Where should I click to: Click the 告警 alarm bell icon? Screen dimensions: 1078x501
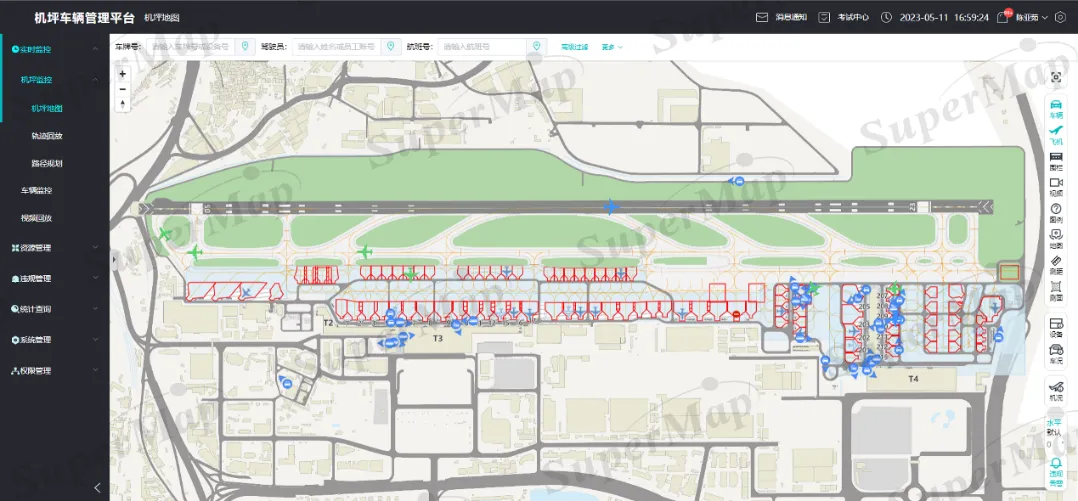[1056, 468]
